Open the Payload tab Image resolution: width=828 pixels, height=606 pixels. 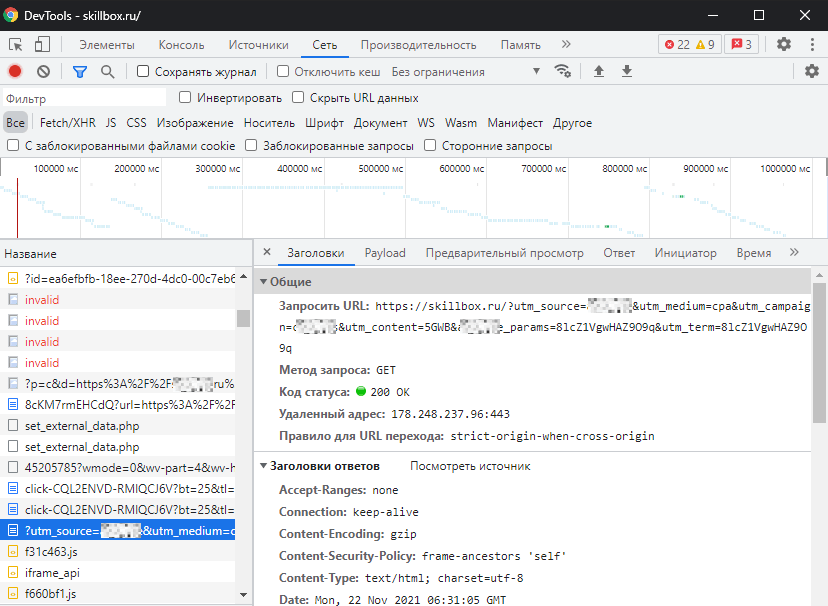click(x=385, y=253)
